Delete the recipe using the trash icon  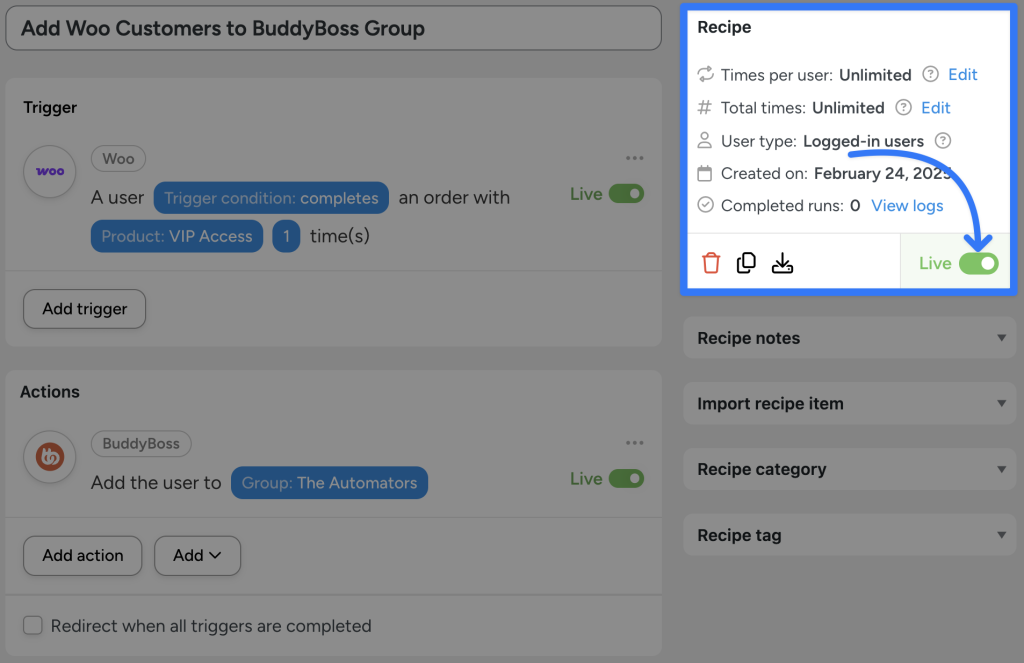[711, 262]
